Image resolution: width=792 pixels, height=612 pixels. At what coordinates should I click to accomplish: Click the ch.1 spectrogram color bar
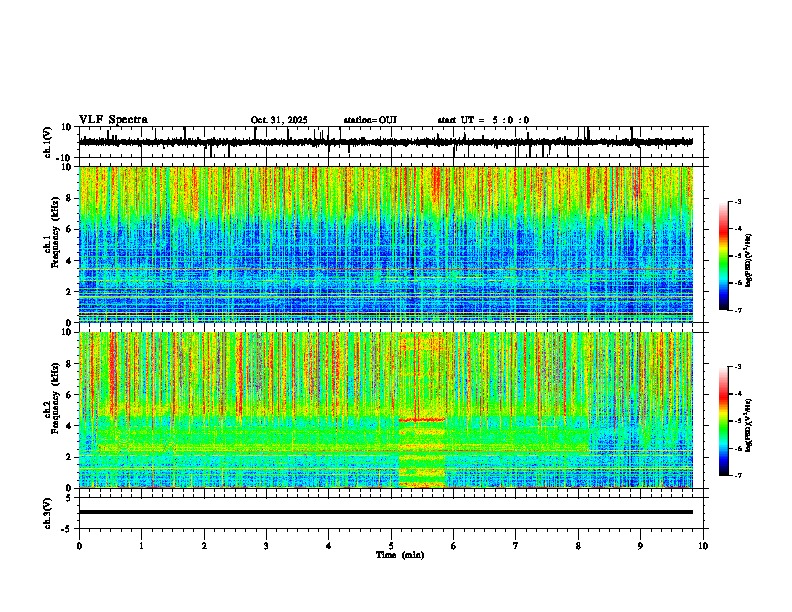723,256
